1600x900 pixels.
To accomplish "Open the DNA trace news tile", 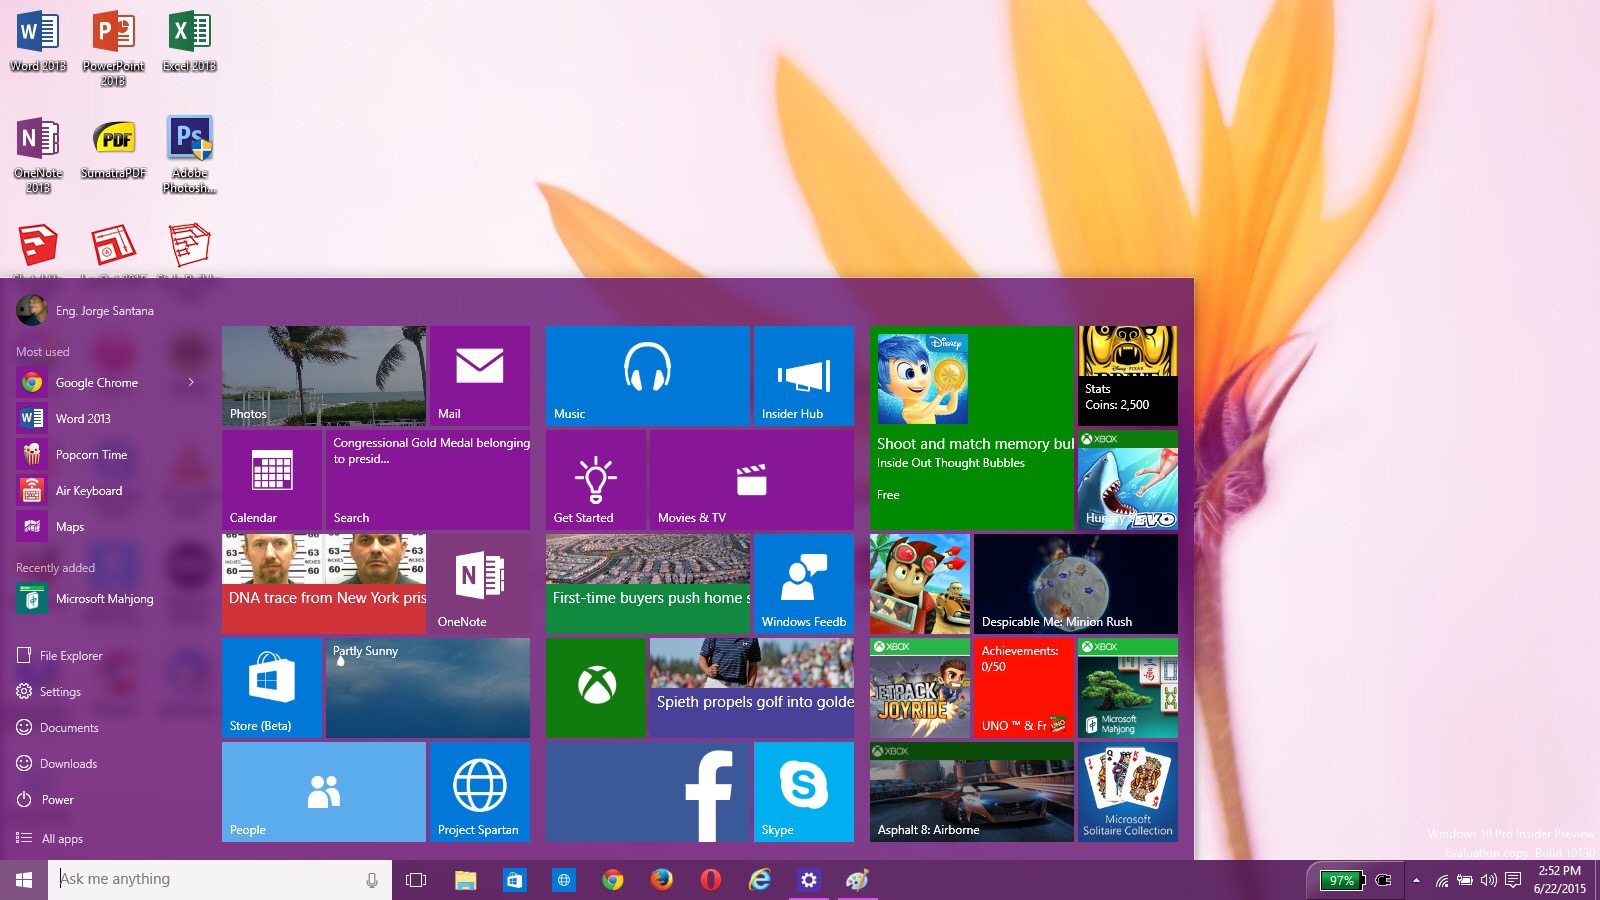I will 324,584.
